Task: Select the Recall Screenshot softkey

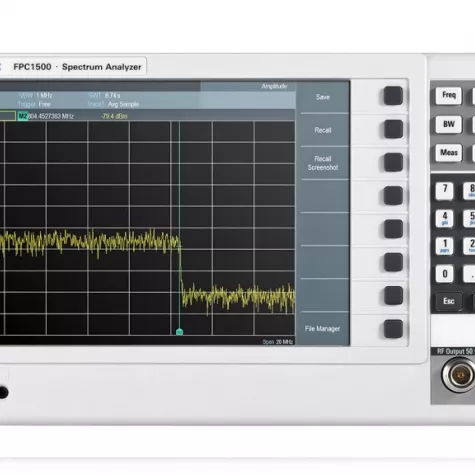Action: click(x=323, y=163)
